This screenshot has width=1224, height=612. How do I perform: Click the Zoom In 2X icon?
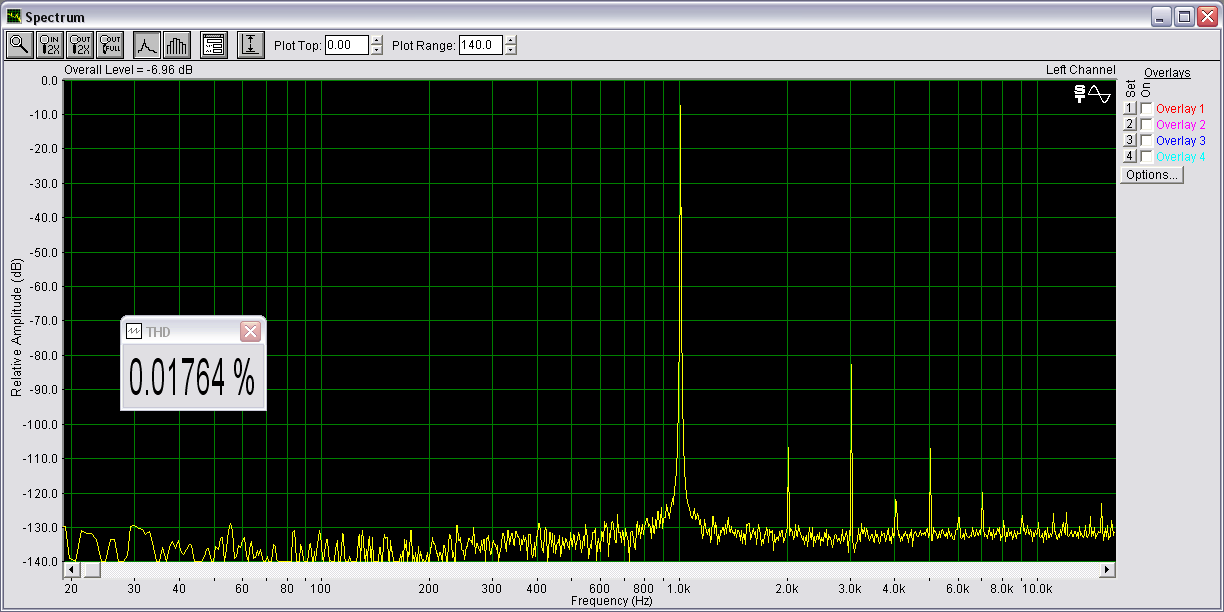coord(50,45)
